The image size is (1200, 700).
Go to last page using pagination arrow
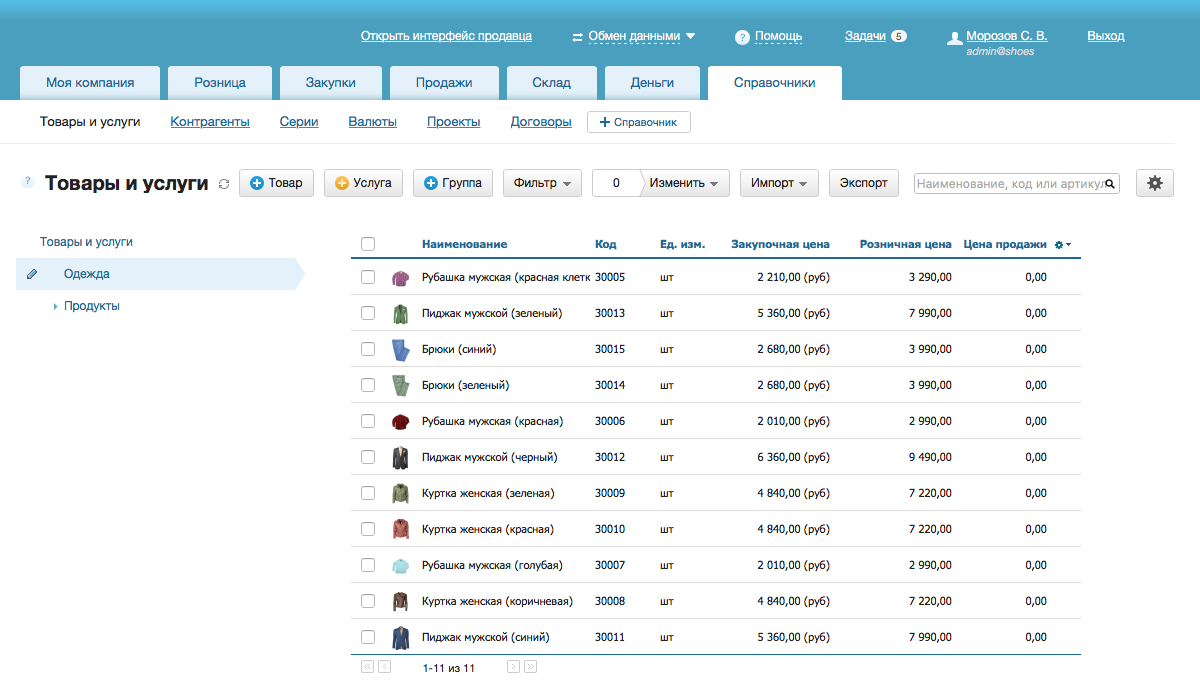point(531,667)
